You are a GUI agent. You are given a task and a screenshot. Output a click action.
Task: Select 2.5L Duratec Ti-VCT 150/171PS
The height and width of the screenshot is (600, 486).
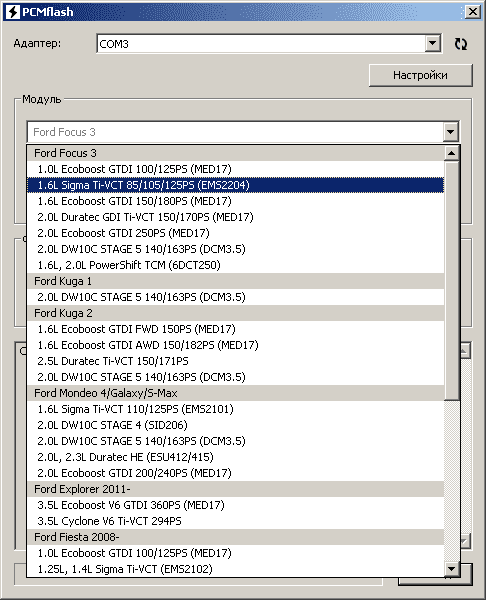235,361
